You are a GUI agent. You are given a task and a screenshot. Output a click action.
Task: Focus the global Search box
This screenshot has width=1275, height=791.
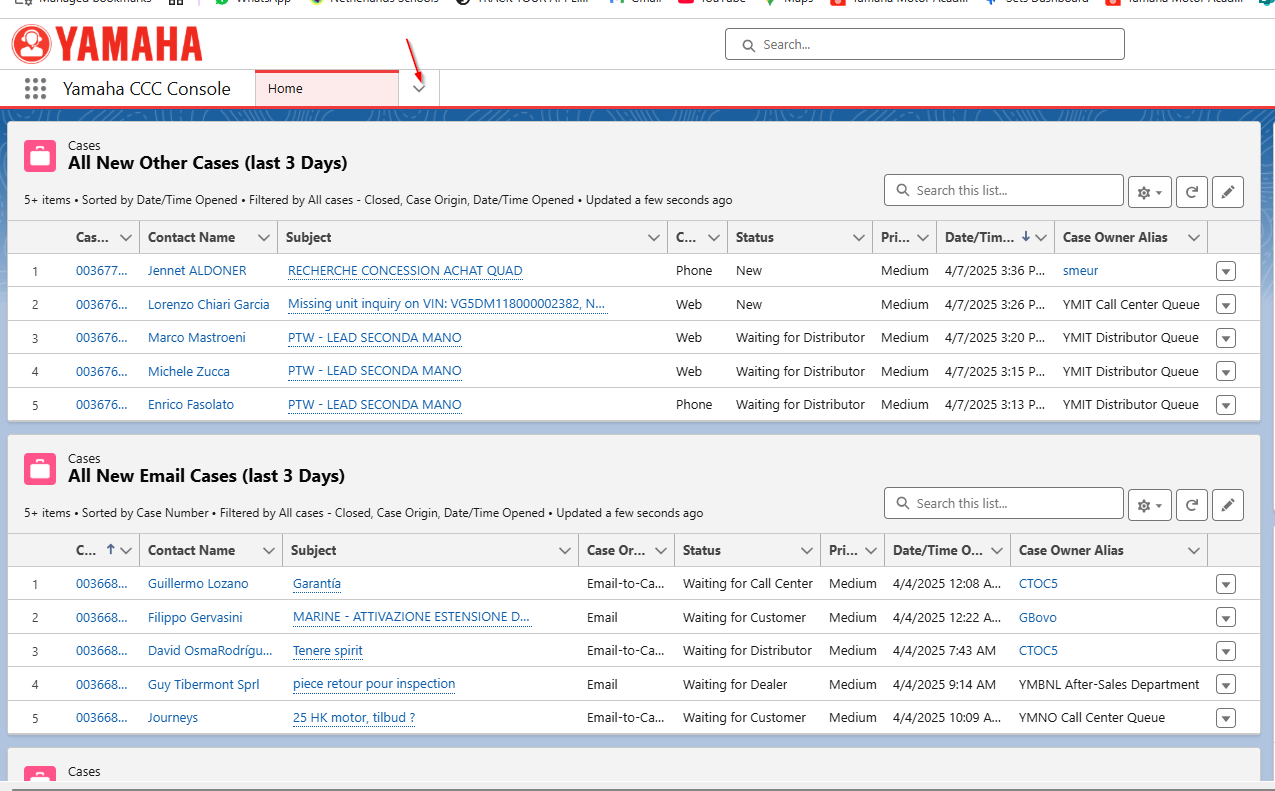pos(925,44)
